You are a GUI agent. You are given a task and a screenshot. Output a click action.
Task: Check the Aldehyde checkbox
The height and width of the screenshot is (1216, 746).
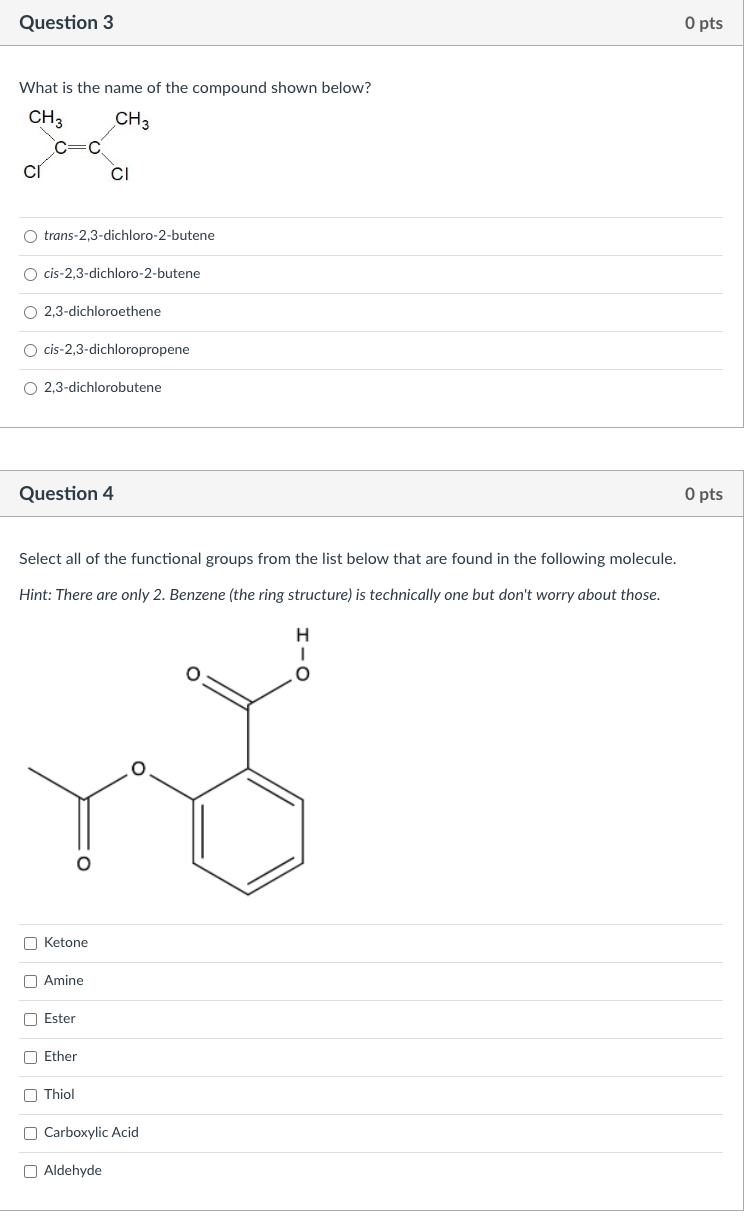point(30,1170)
